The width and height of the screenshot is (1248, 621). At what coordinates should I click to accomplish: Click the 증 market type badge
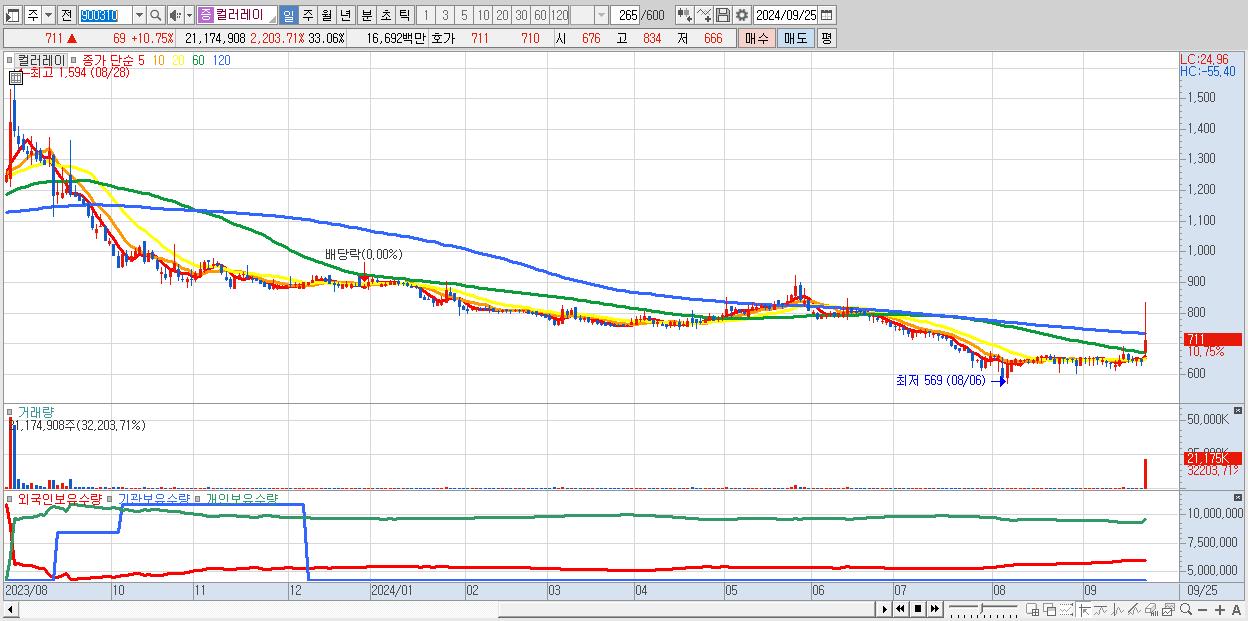tap(205, 15)
